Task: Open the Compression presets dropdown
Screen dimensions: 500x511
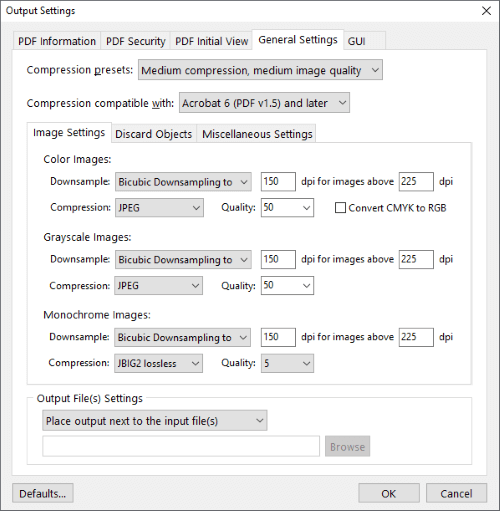Action: click(260, 70)
